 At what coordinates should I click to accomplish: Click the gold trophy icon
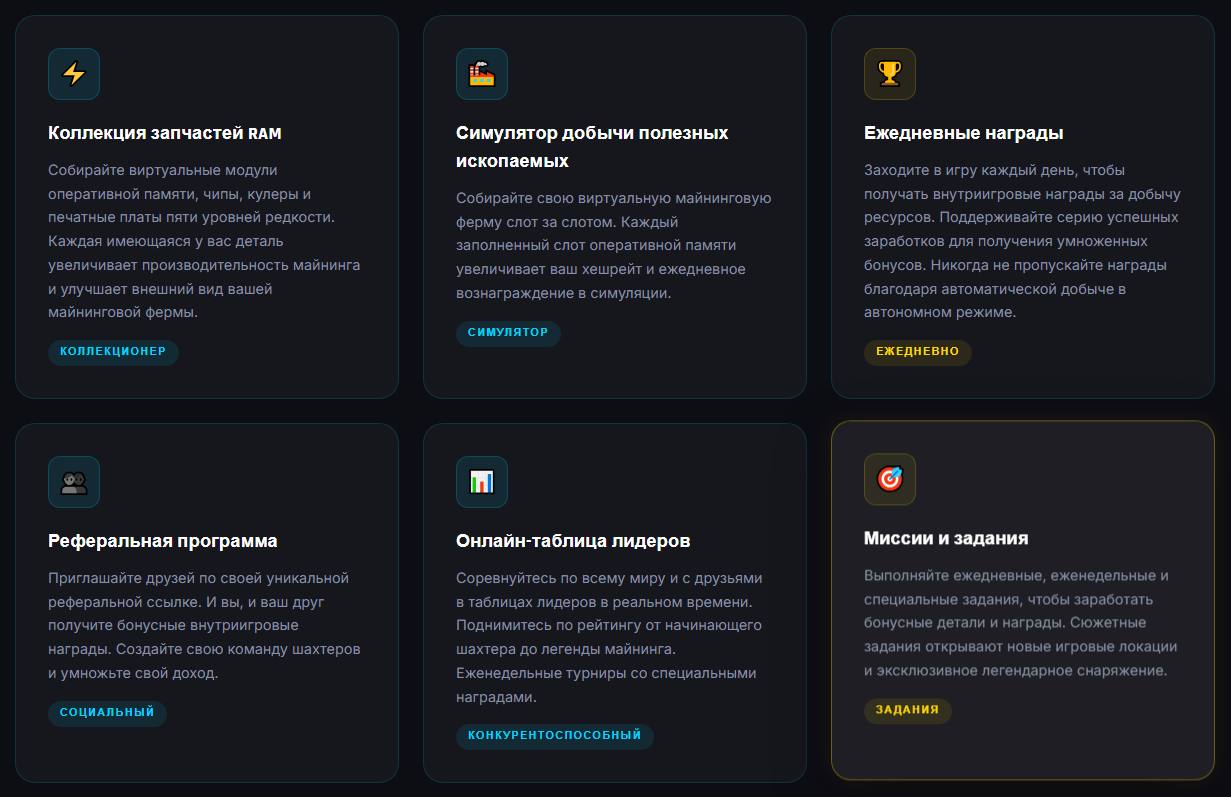(x=890, y=74)
